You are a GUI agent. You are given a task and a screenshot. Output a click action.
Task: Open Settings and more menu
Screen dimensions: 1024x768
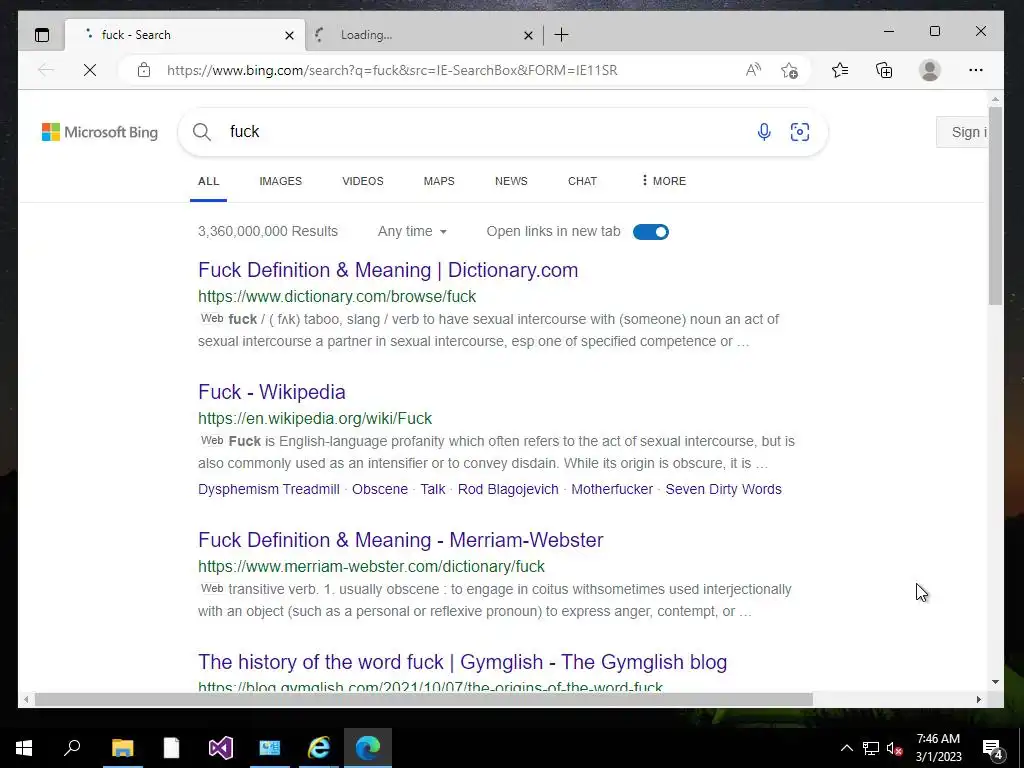point(976,70)
